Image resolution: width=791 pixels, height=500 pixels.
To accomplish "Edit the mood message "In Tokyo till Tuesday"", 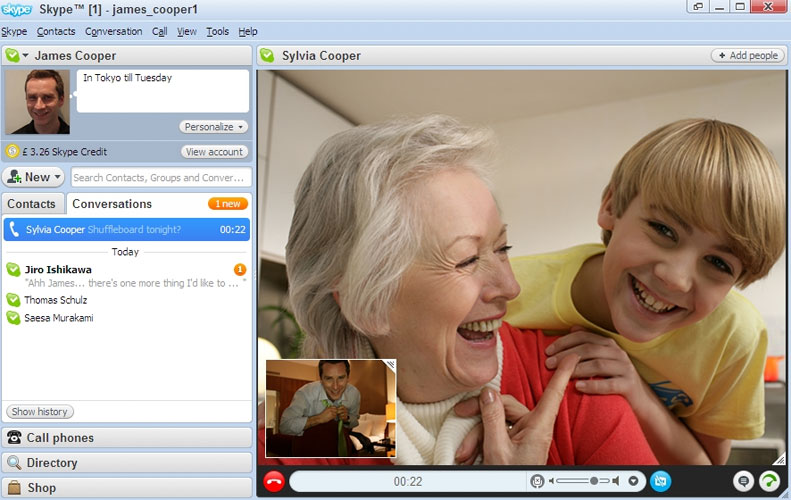I will point(162,91).
